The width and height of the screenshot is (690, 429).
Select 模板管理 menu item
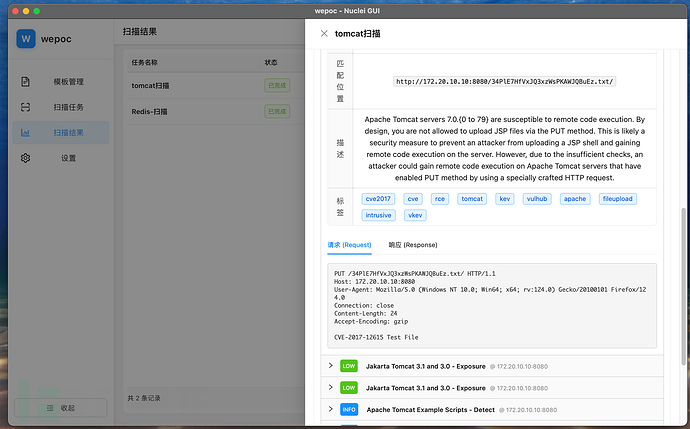(x=61, y=81)
